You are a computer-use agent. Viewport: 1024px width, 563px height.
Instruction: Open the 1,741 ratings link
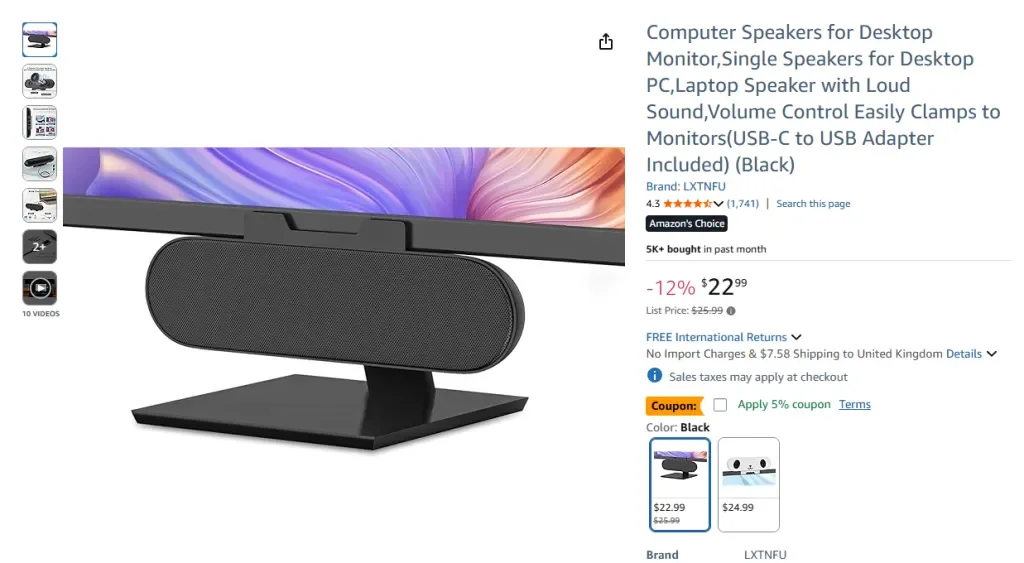(743, 204)
